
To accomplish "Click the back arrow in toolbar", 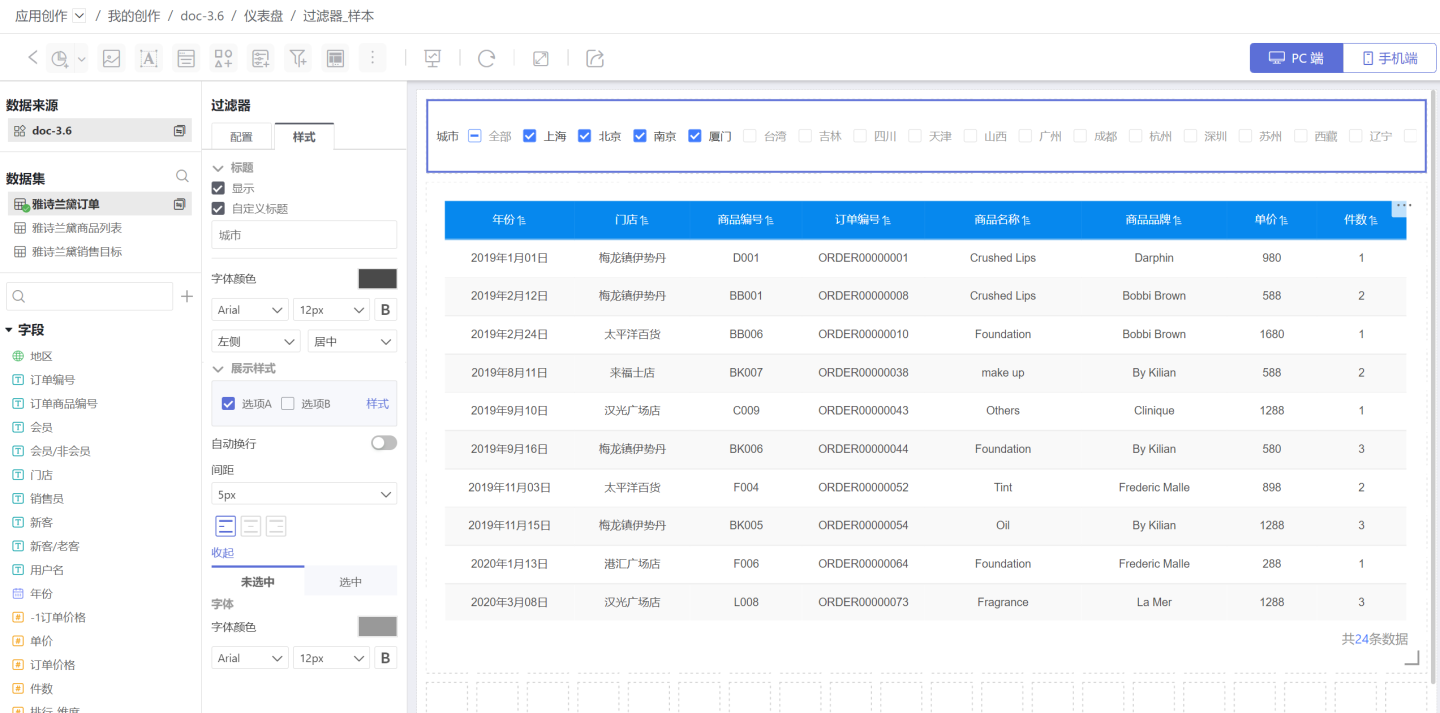I will pyautogui.click(x=32, y=58).
